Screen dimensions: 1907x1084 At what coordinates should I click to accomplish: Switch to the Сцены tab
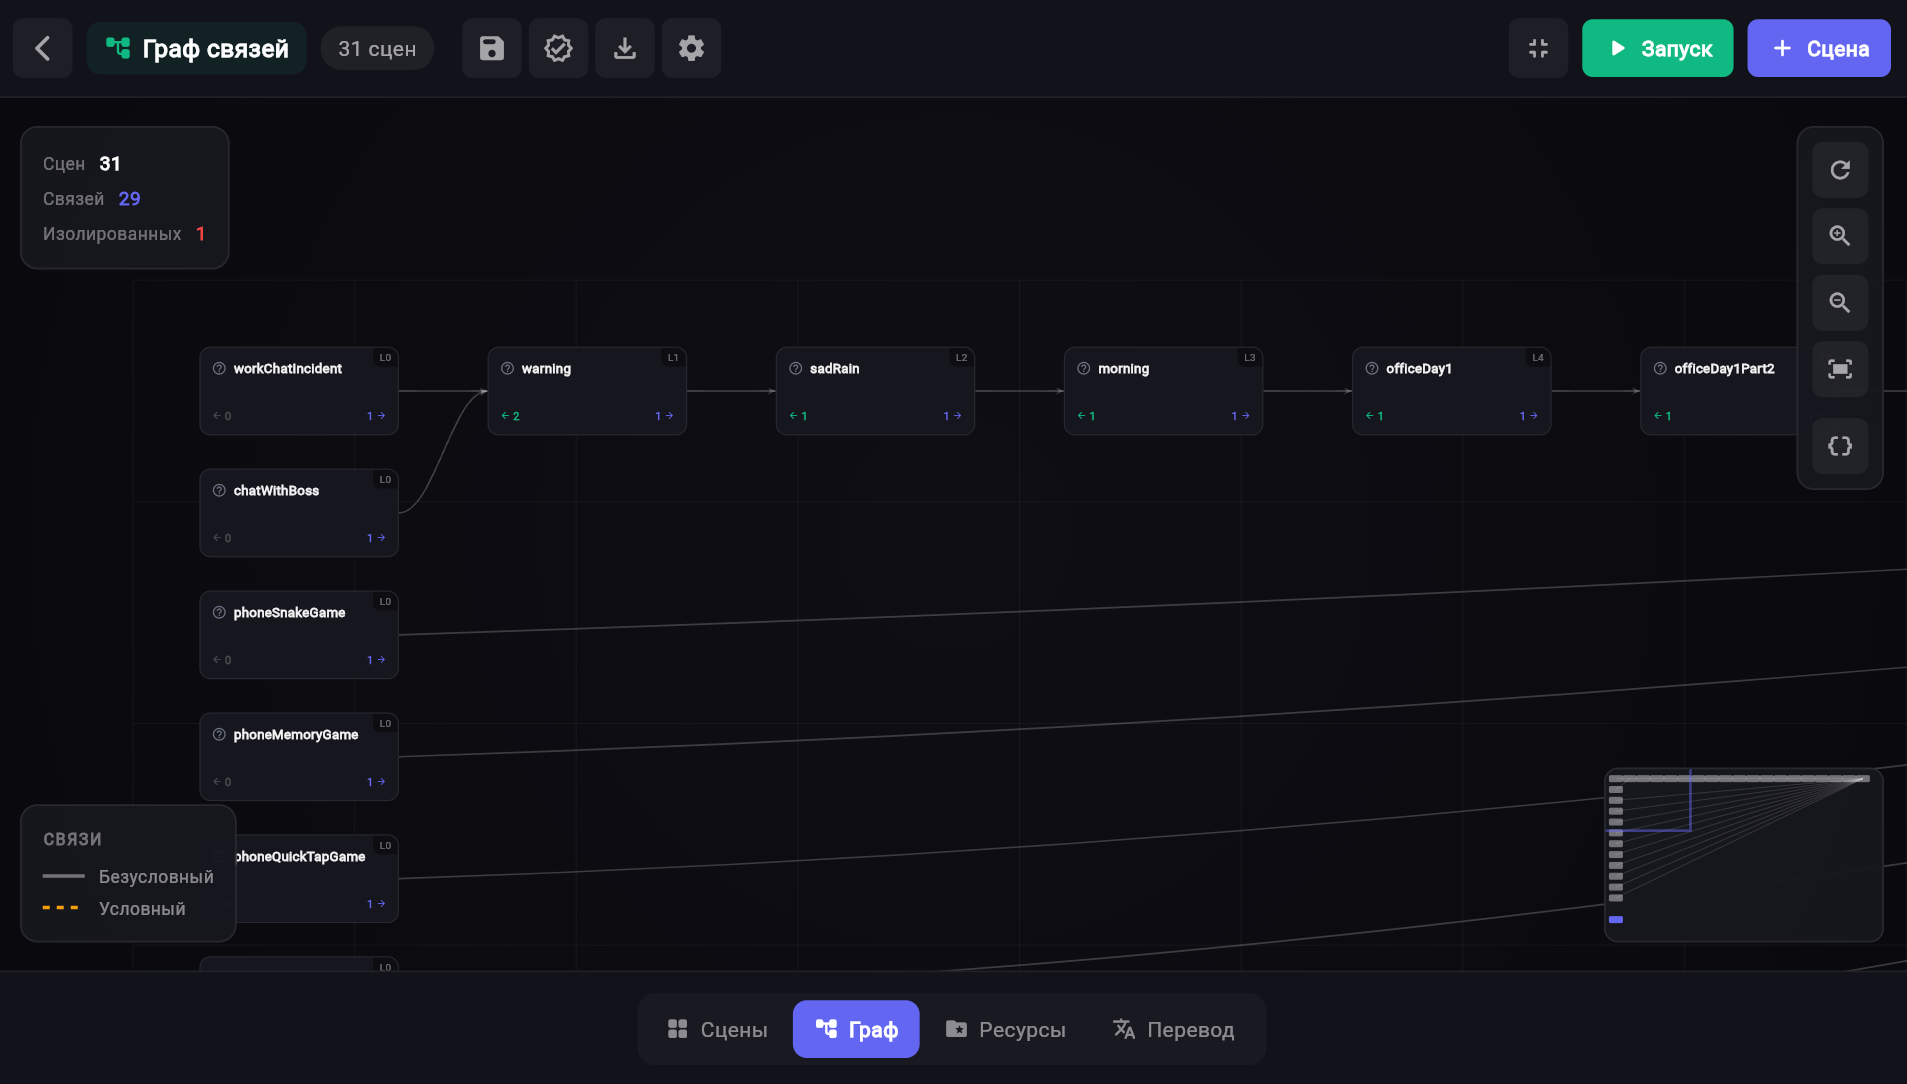click(x=717, y=1029)
